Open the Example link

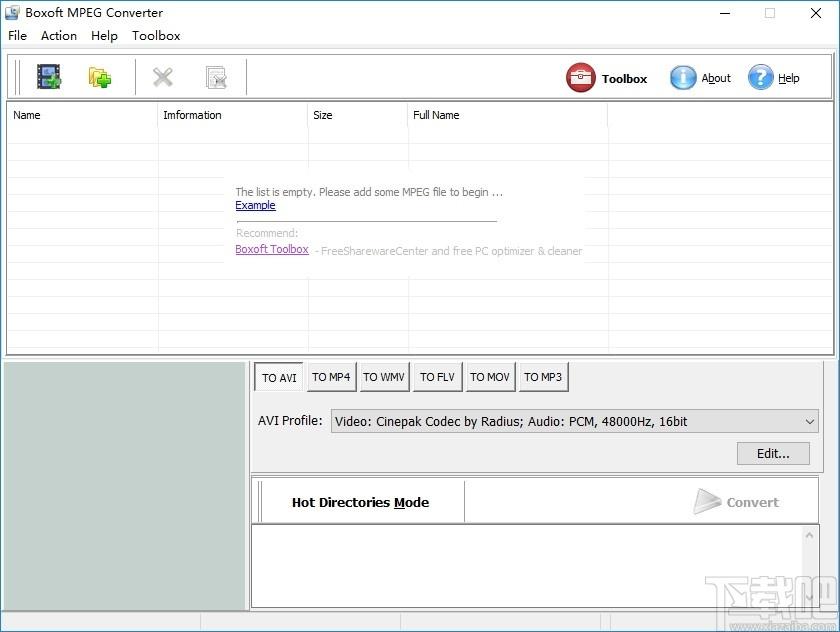click(x=256, y=205)
